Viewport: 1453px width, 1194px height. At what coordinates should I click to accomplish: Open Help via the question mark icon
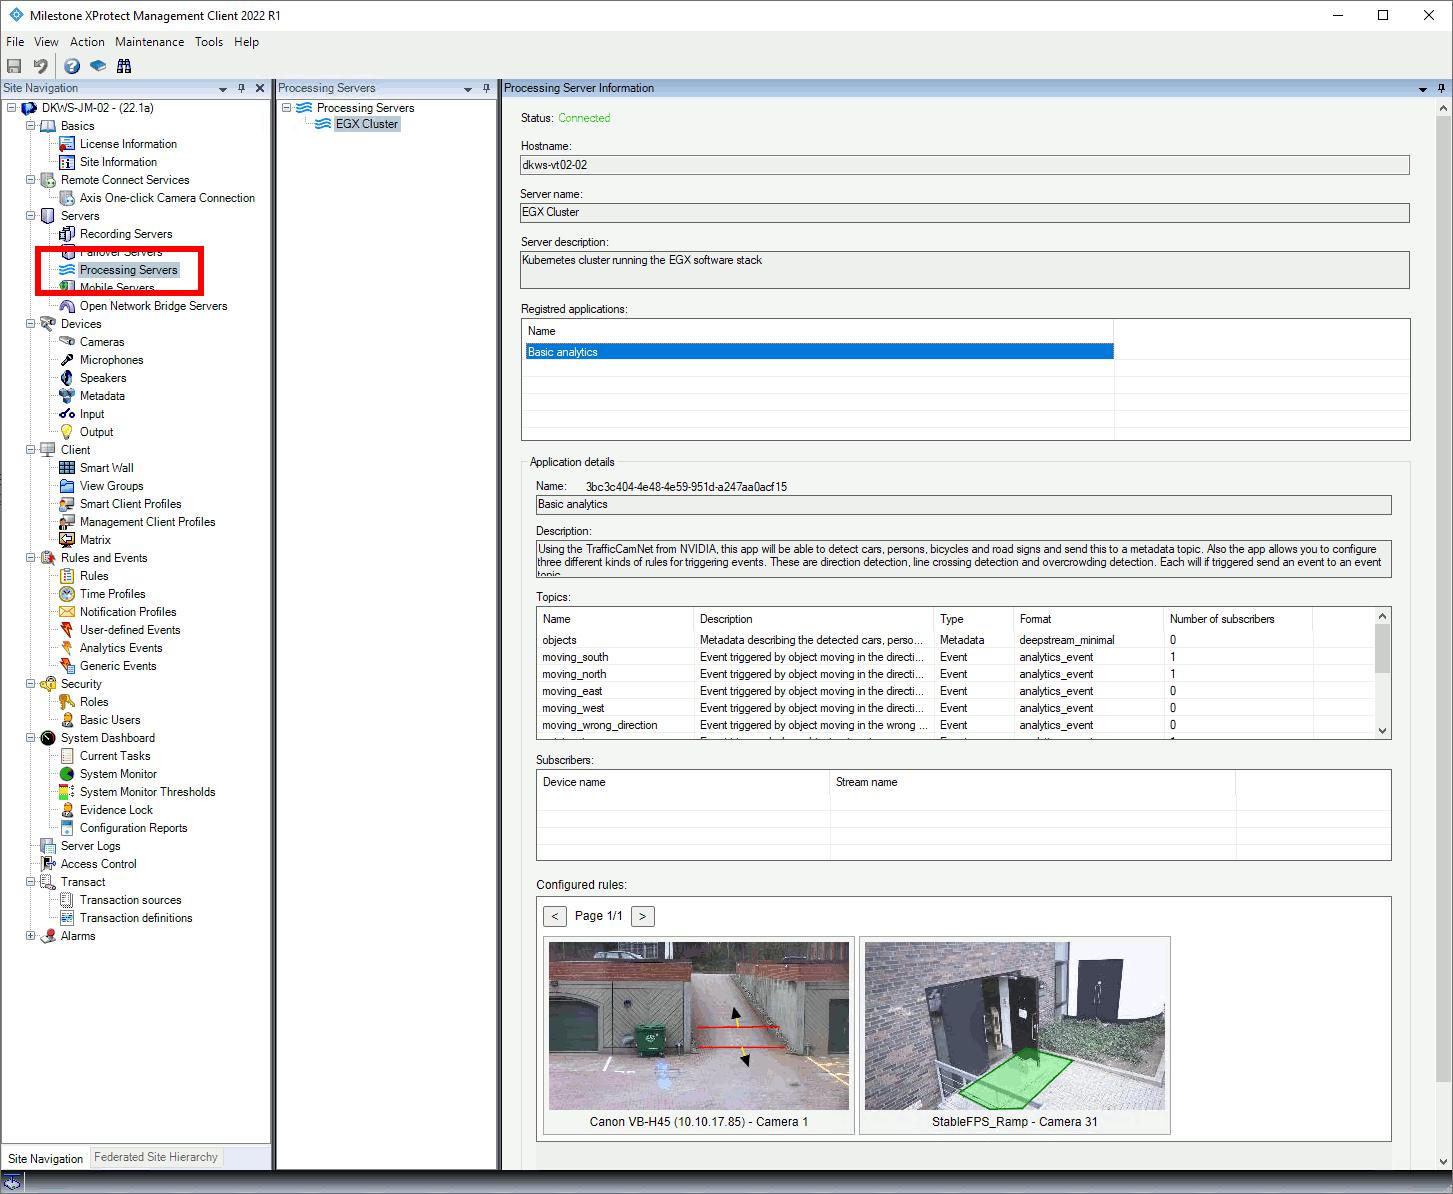coord(71,65)
